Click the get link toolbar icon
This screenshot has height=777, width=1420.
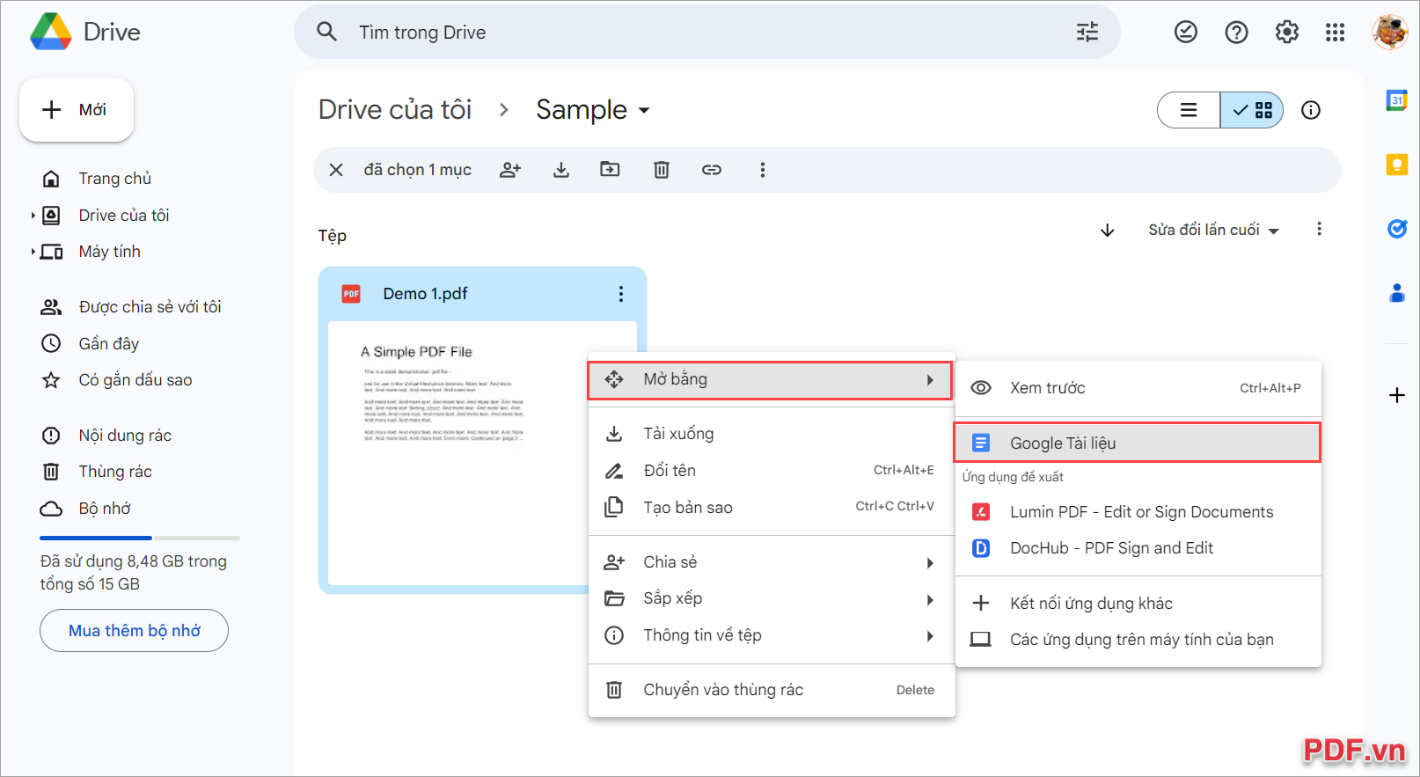tap(711, 170)
